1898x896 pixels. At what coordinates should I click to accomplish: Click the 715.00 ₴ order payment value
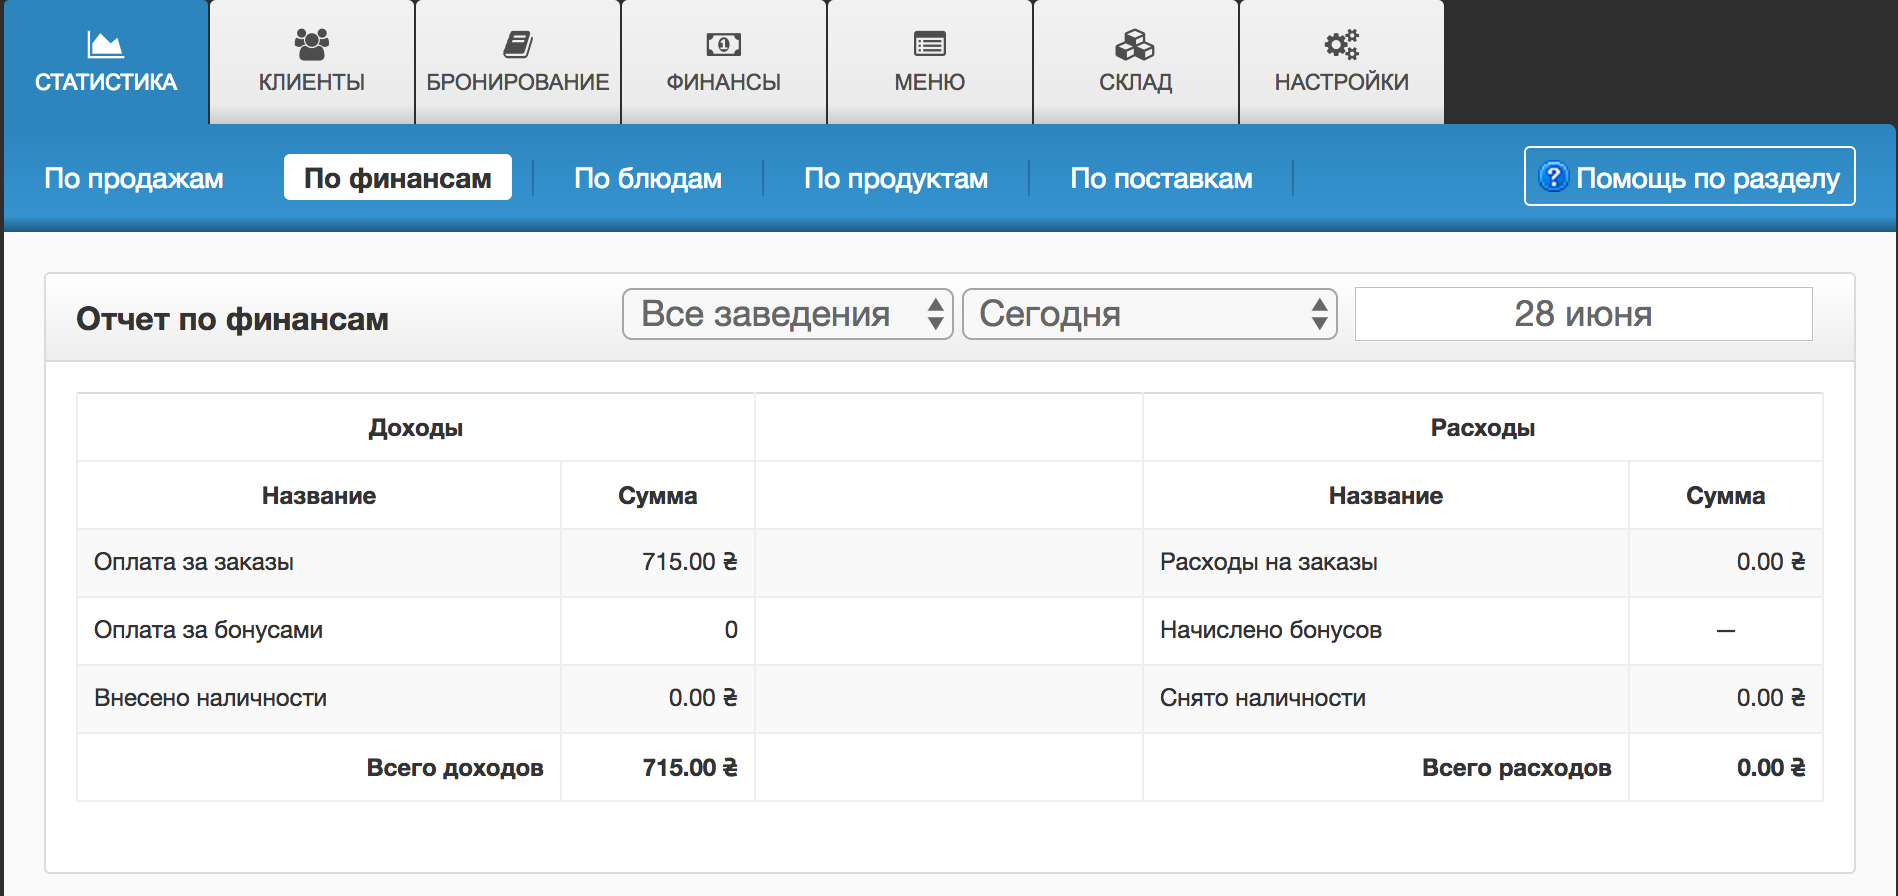(690, 562)
